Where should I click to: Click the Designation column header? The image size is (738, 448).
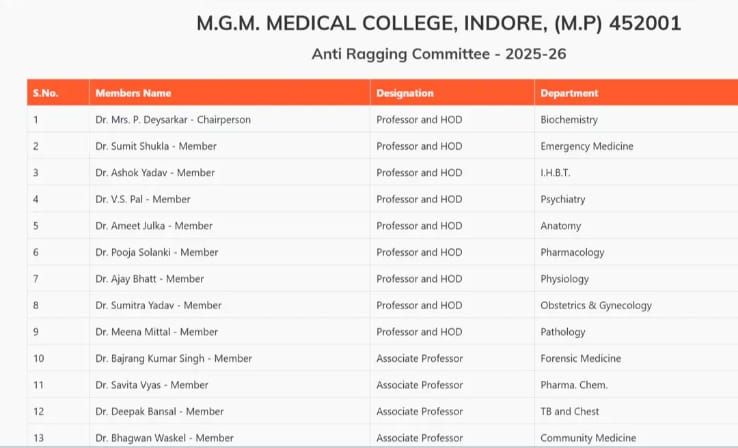[x=405, y=93]
